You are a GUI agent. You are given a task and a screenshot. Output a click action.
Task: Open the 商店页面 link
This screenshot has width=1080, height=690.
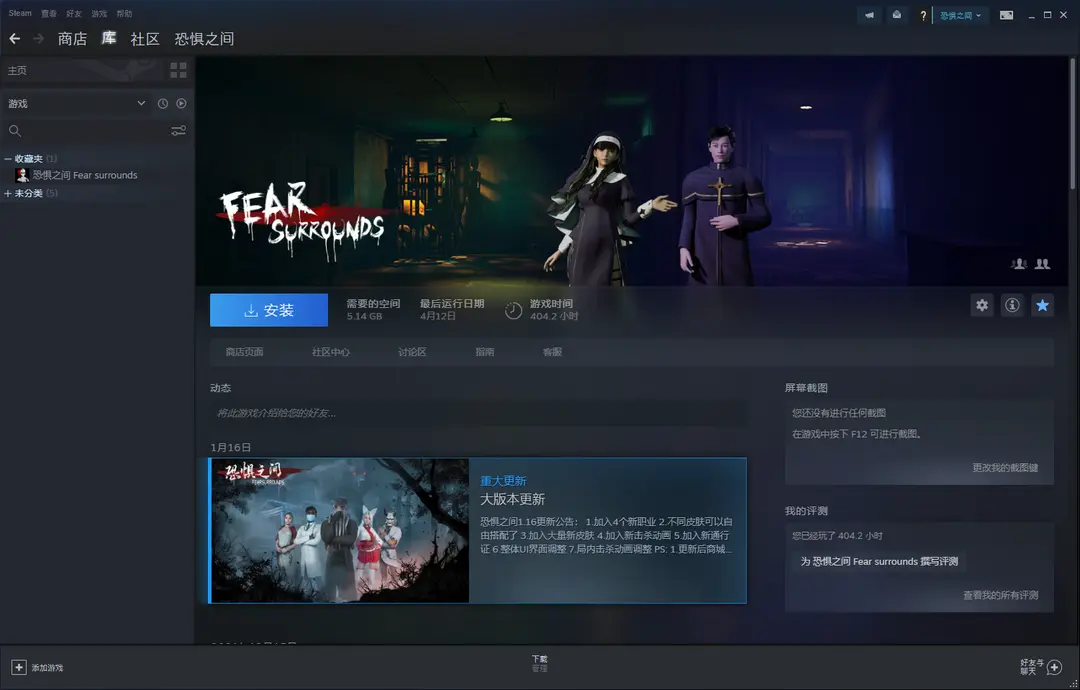pos(245,352)
